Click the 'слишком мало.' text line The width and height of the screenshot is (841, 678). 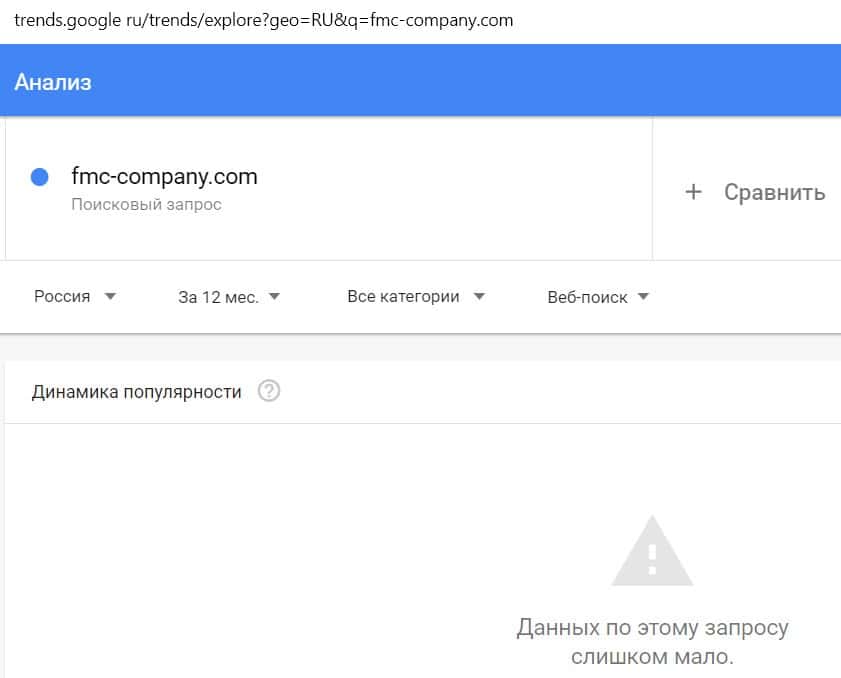[652, 657]
